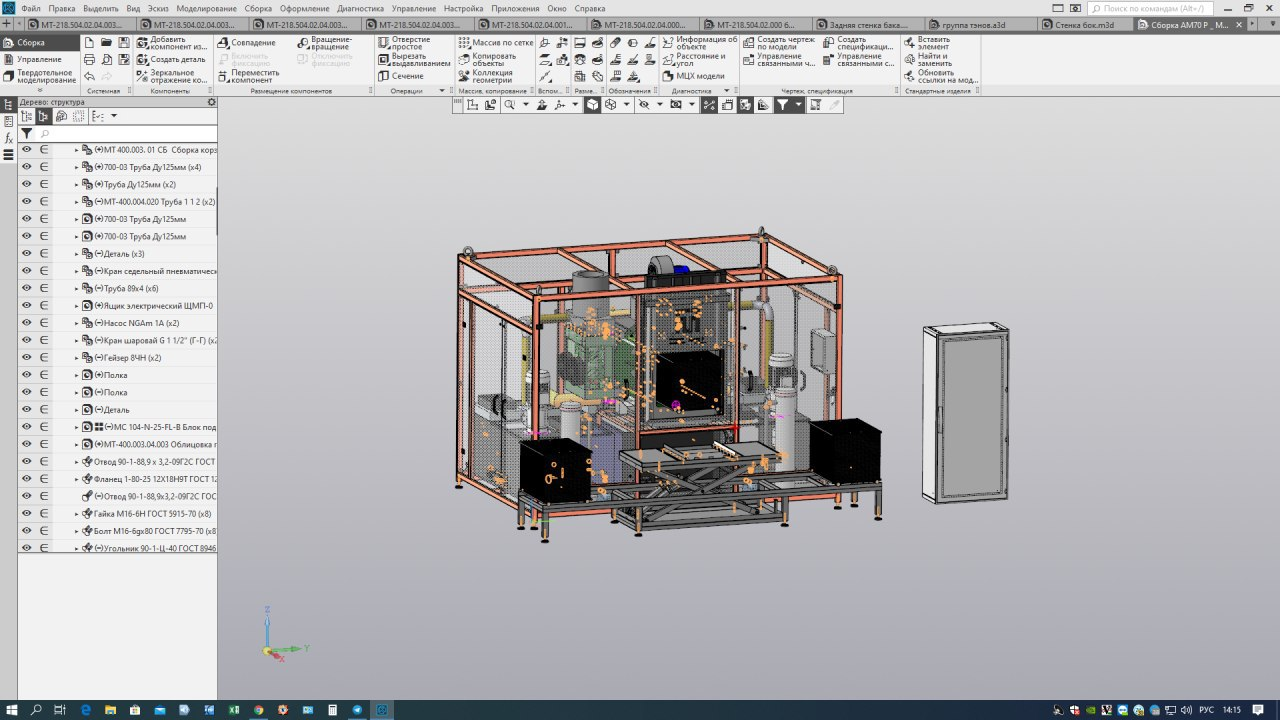Screen dimensions: 1280x720
Task: Open the Диагностика menu
Action: pyautogui.click(x=360, y=8)
